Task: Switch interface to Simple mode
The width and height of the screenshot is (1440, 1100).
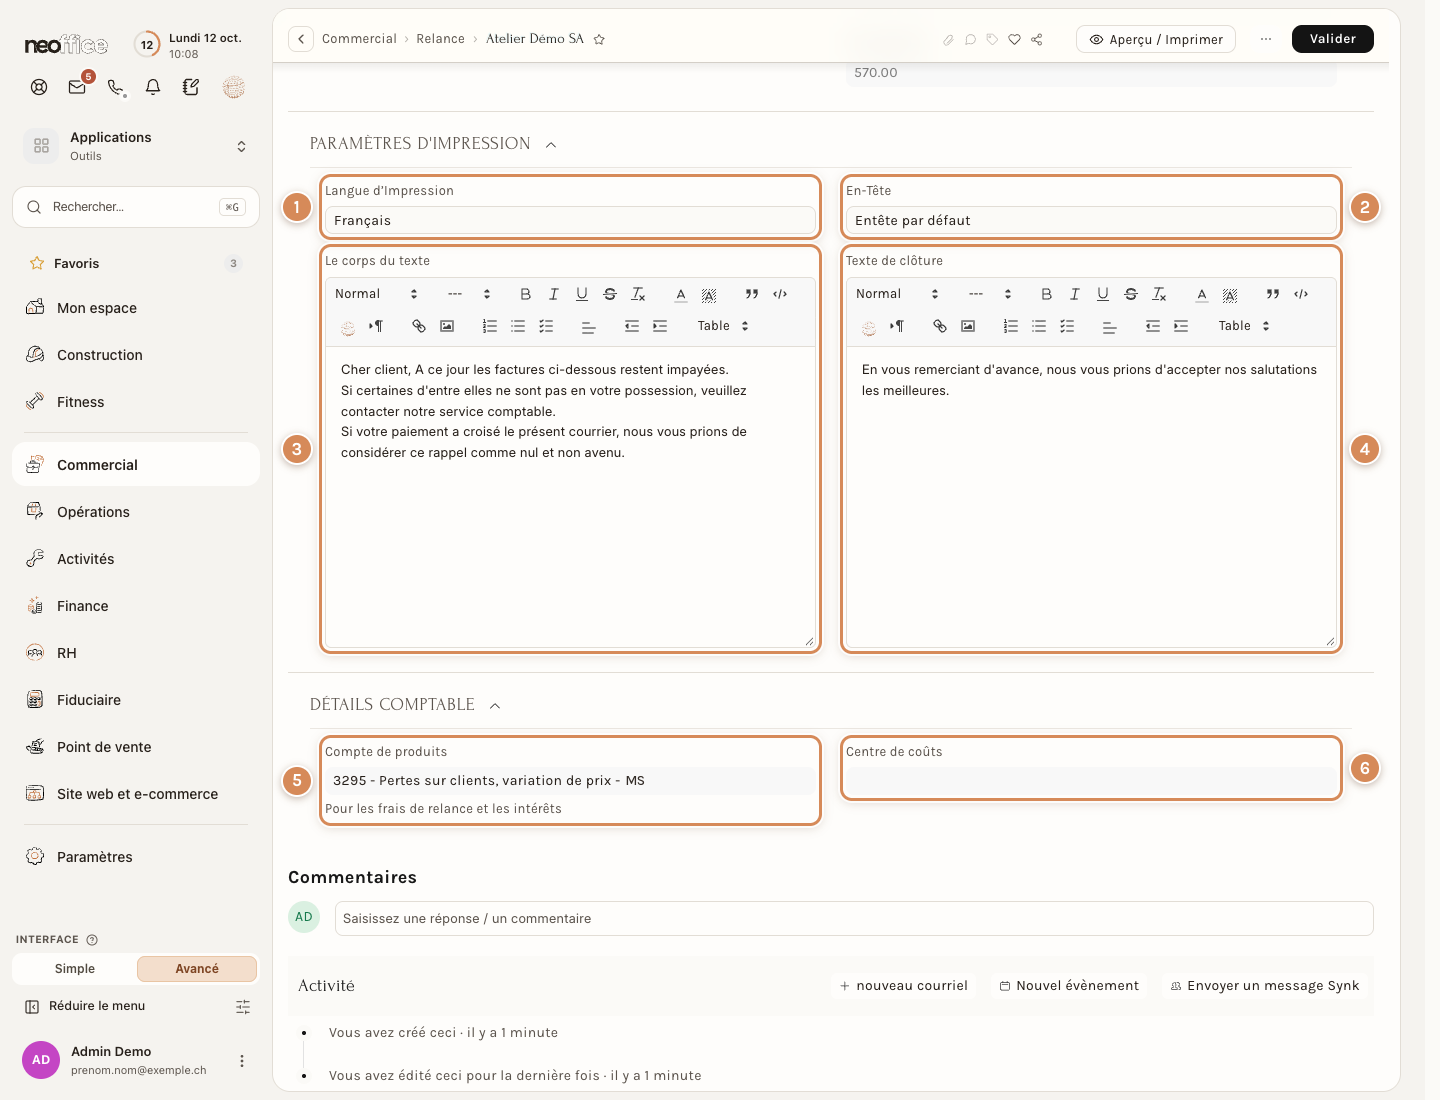Action: click(x=75, y=969)
